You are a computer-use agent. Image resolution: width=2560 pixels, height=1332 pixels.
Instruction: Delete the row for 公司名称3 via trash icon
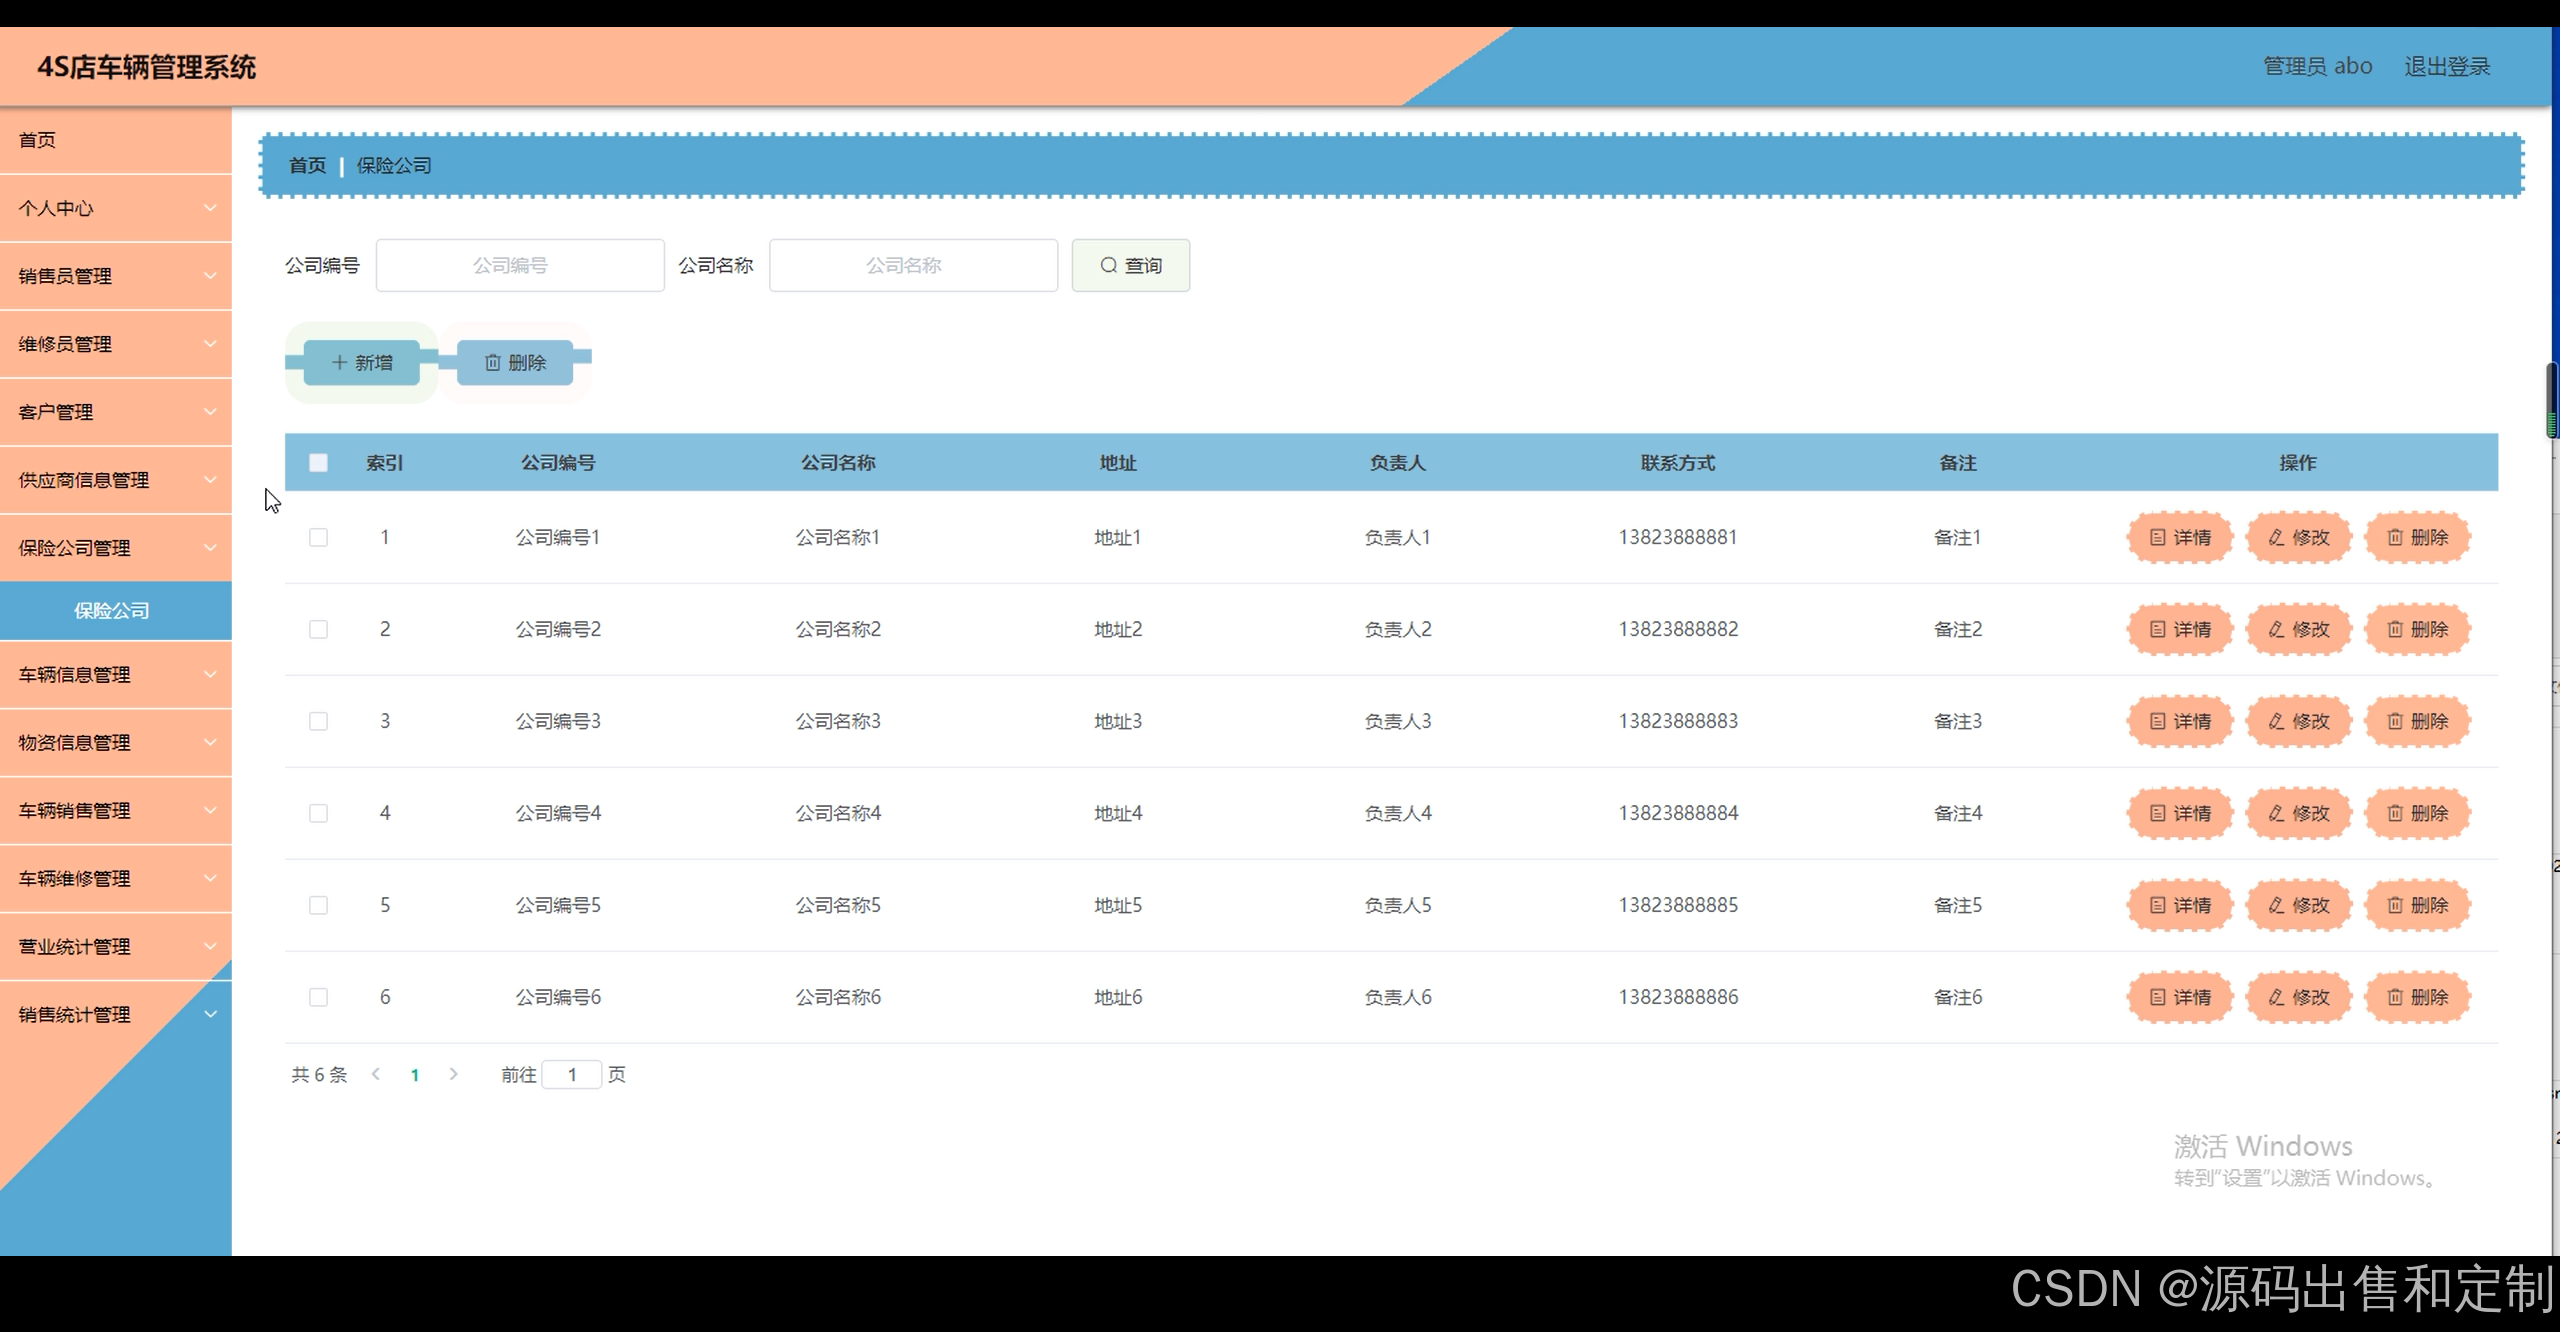[2395, 721]
